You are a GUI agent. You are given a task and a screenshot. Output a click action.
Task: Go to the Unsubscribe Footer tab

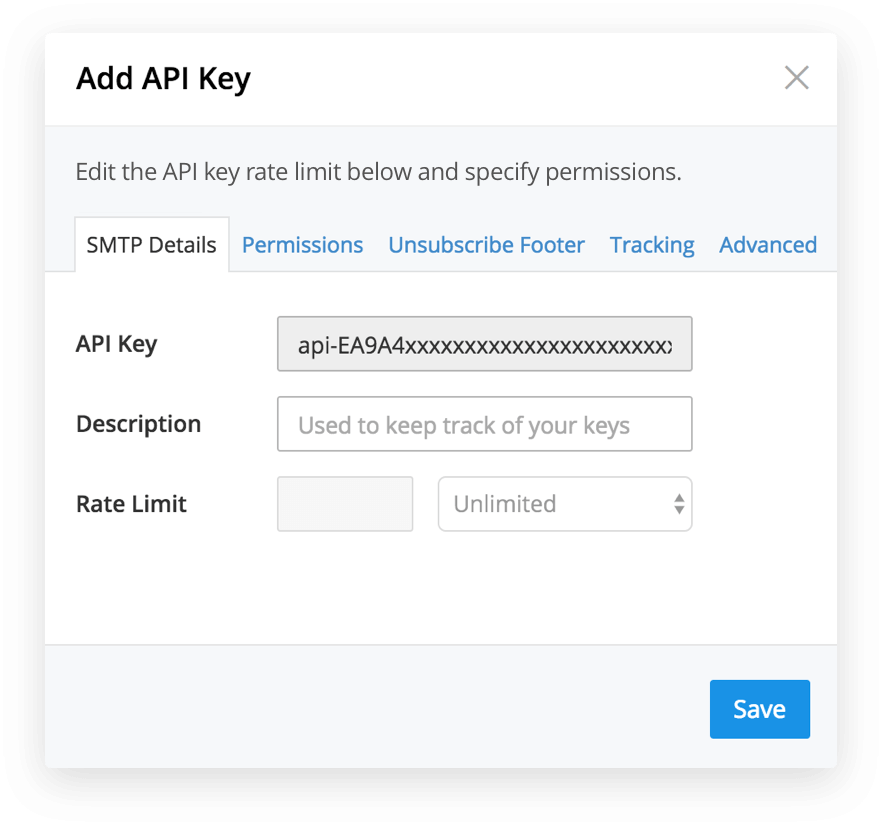pyautogui.click(x=486, y=245)
